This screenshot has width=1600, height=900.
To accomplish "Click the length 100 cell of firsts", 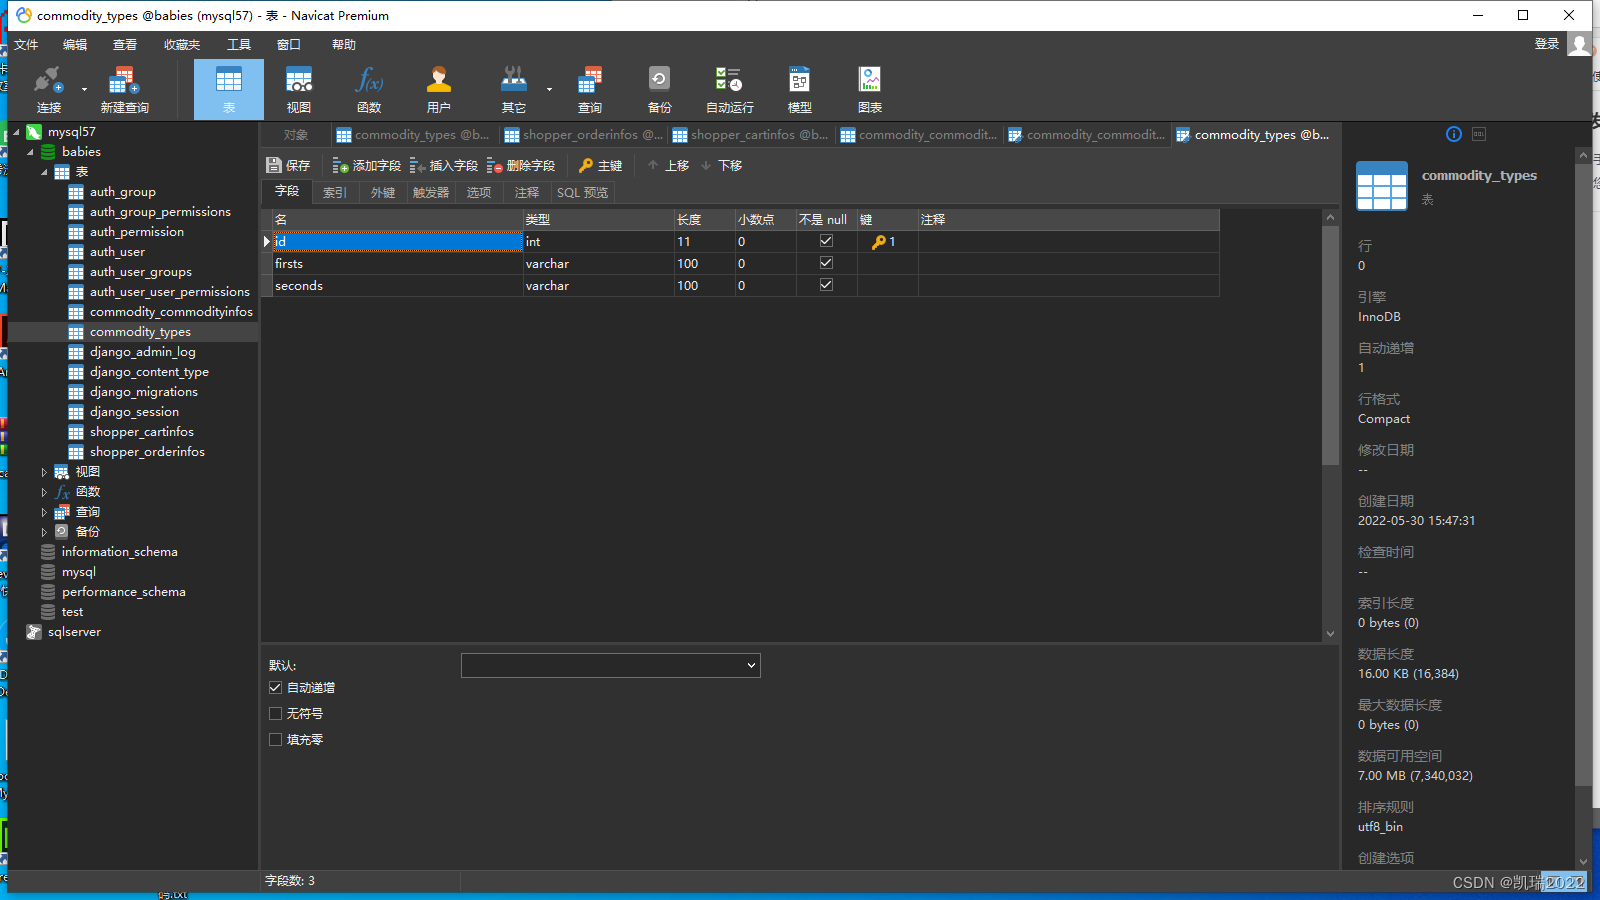I will coord(705,264).
